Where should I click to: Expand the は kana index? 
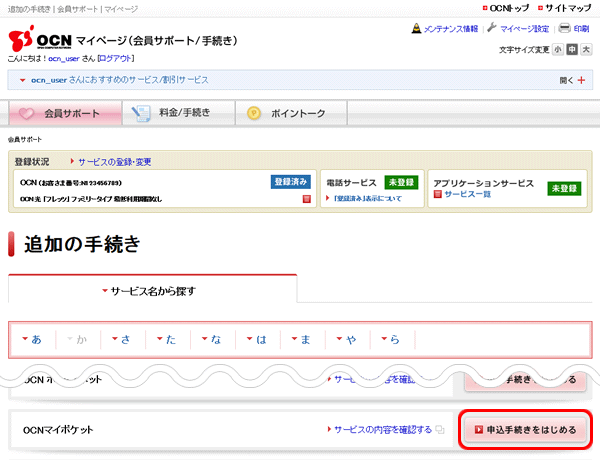256,339
